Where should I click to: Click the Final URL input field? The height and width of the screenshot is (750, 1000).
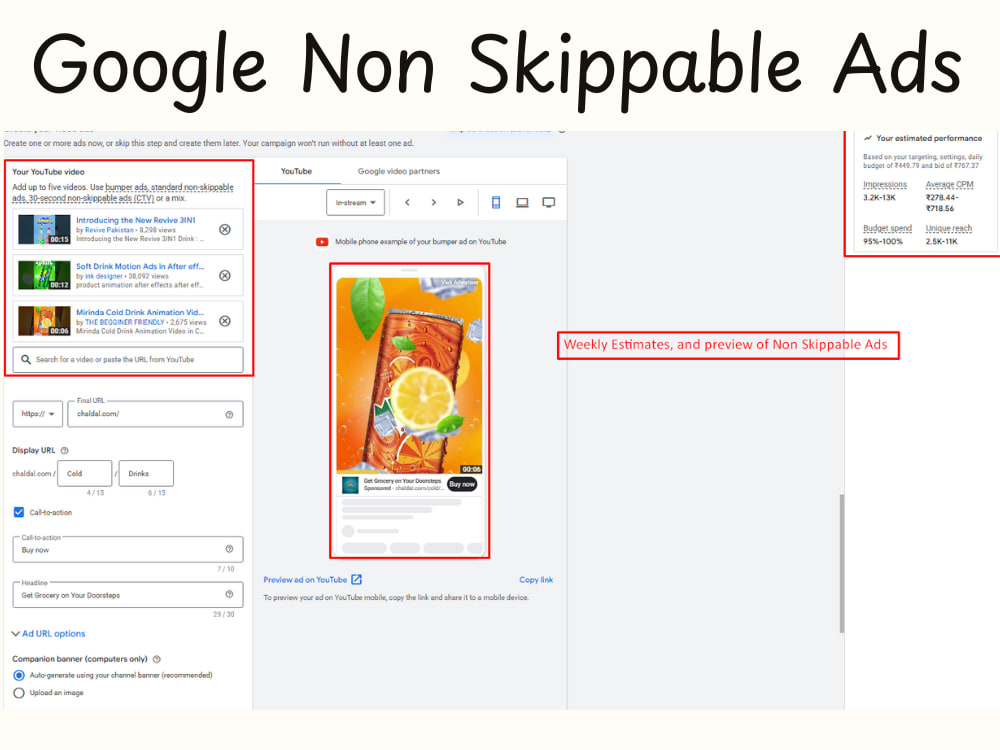(x=156, y=414)
